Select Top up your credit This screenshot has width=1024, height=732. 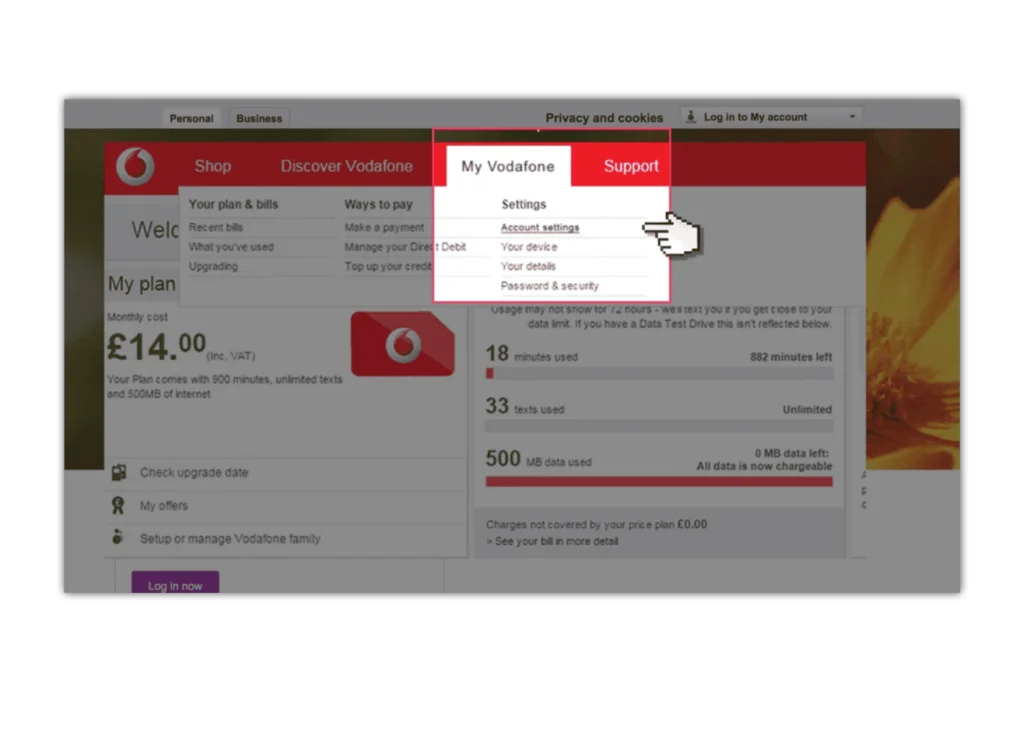388,266
